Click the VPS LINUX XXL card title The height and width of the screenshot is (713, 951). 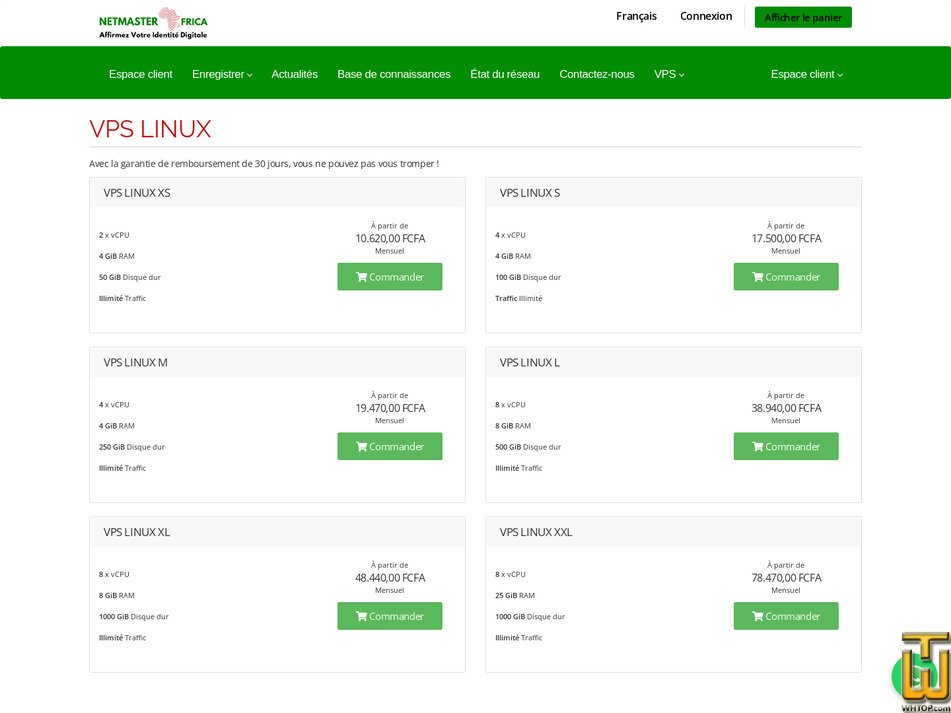(536, 533)
